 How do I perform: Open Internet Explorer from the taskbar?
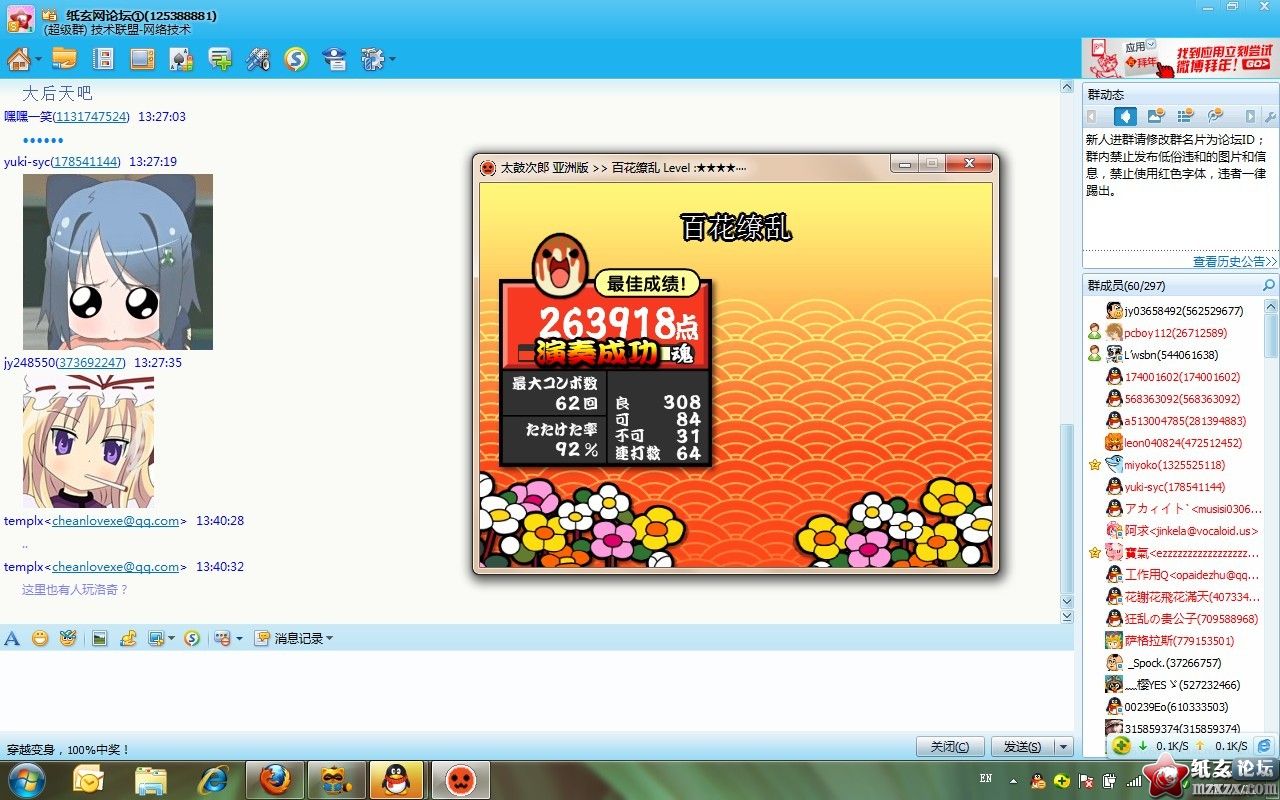[x=213, y=779]
